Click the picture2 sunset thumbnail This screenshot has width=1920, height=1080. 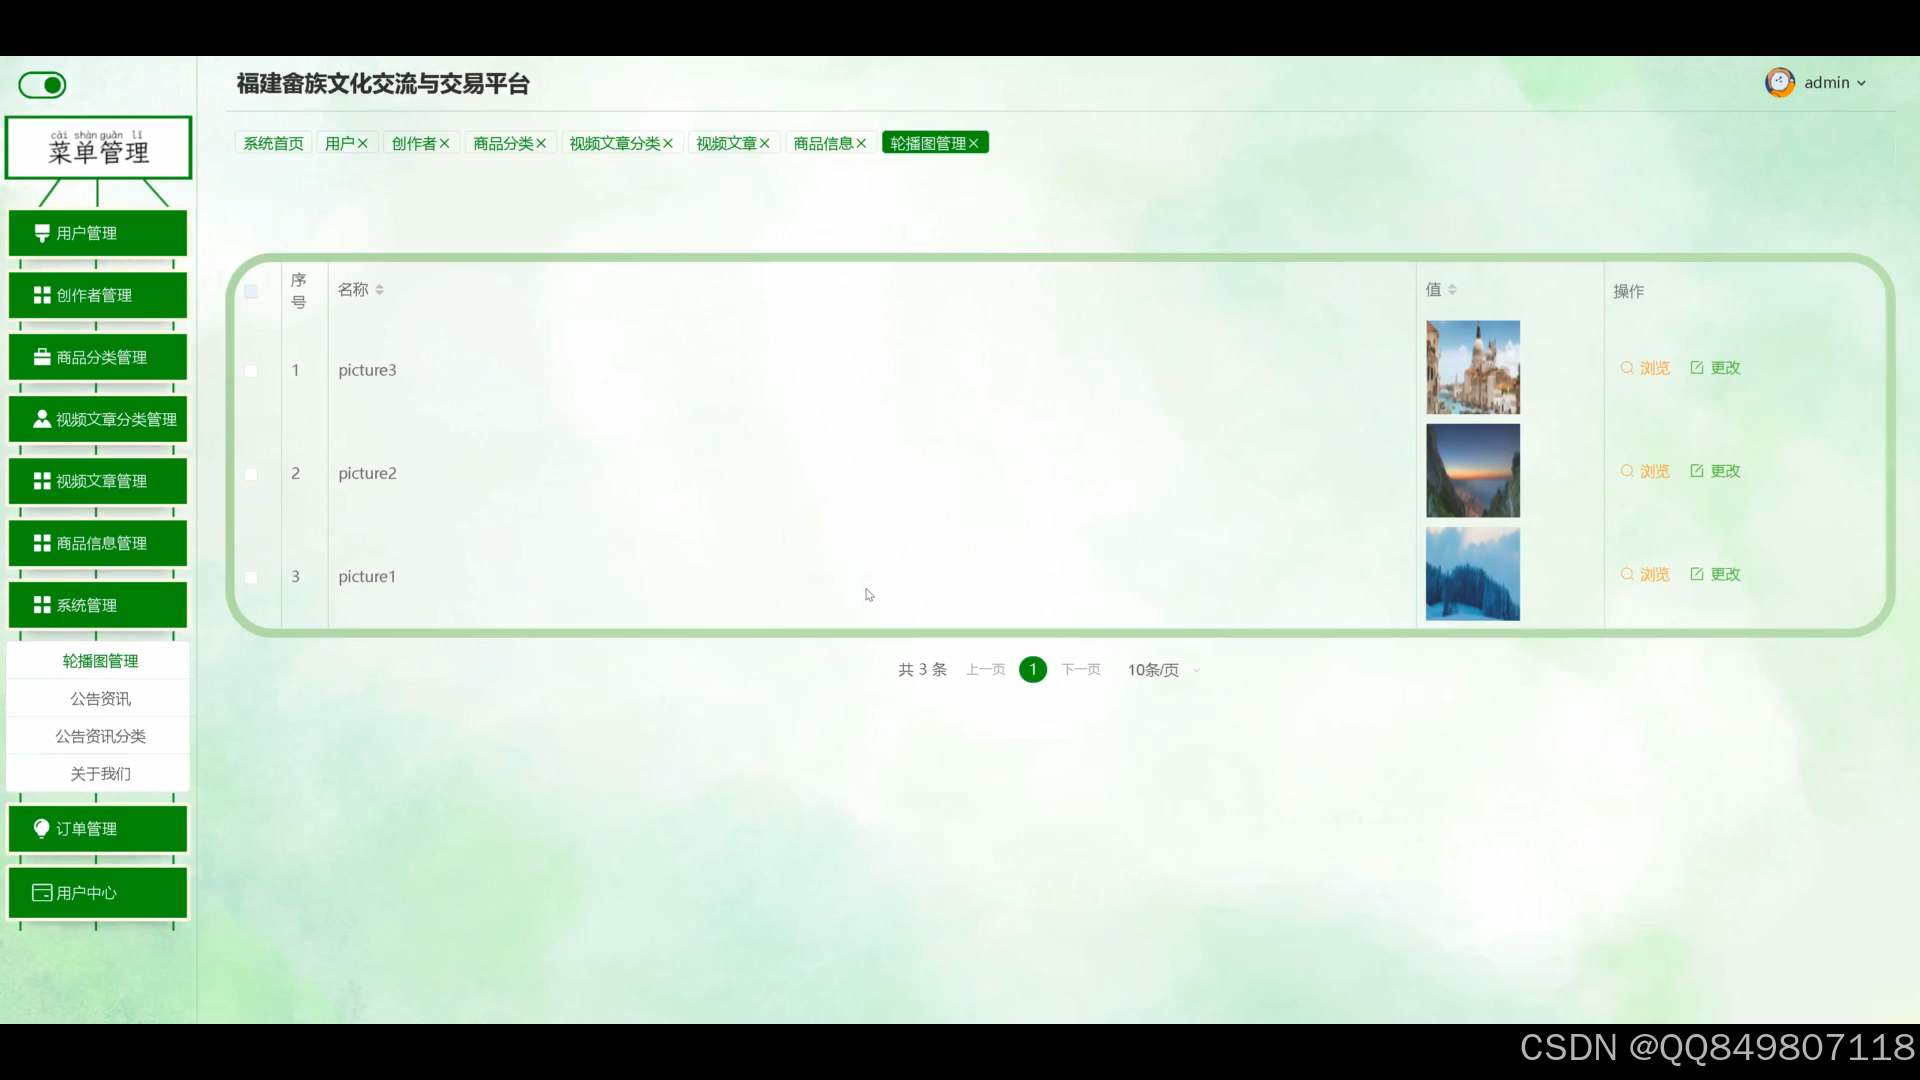pyautogui.click(x=1472, y=471)
